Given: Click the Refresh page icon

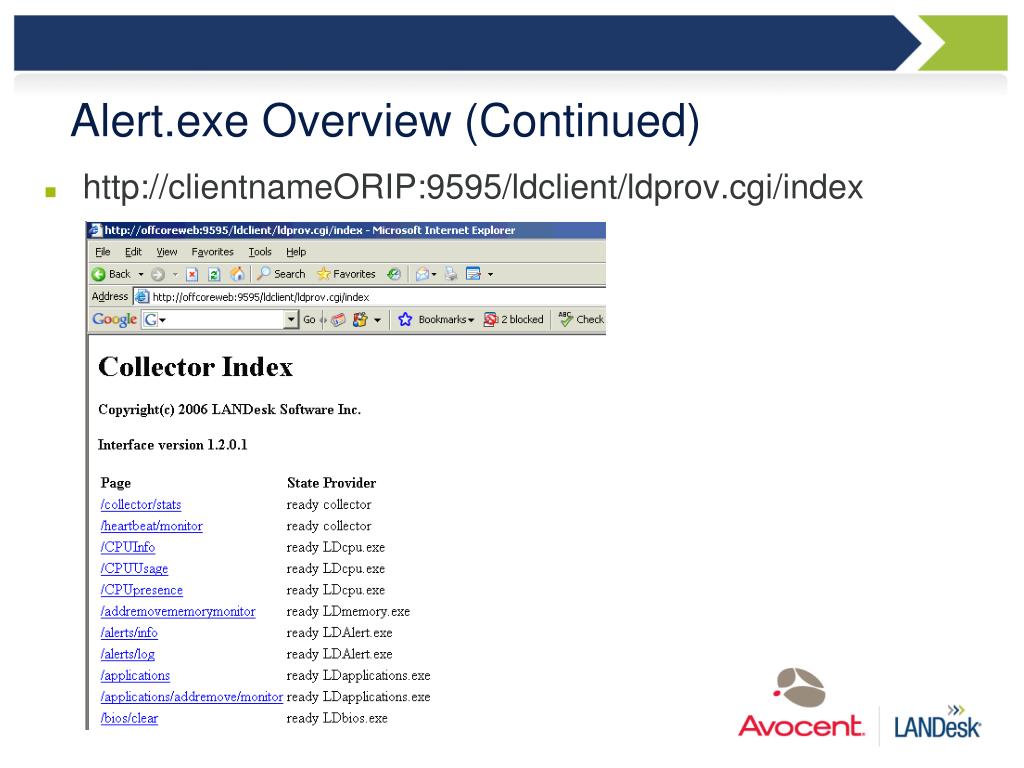Looking at the screenshot, I should tap(214, 274).
